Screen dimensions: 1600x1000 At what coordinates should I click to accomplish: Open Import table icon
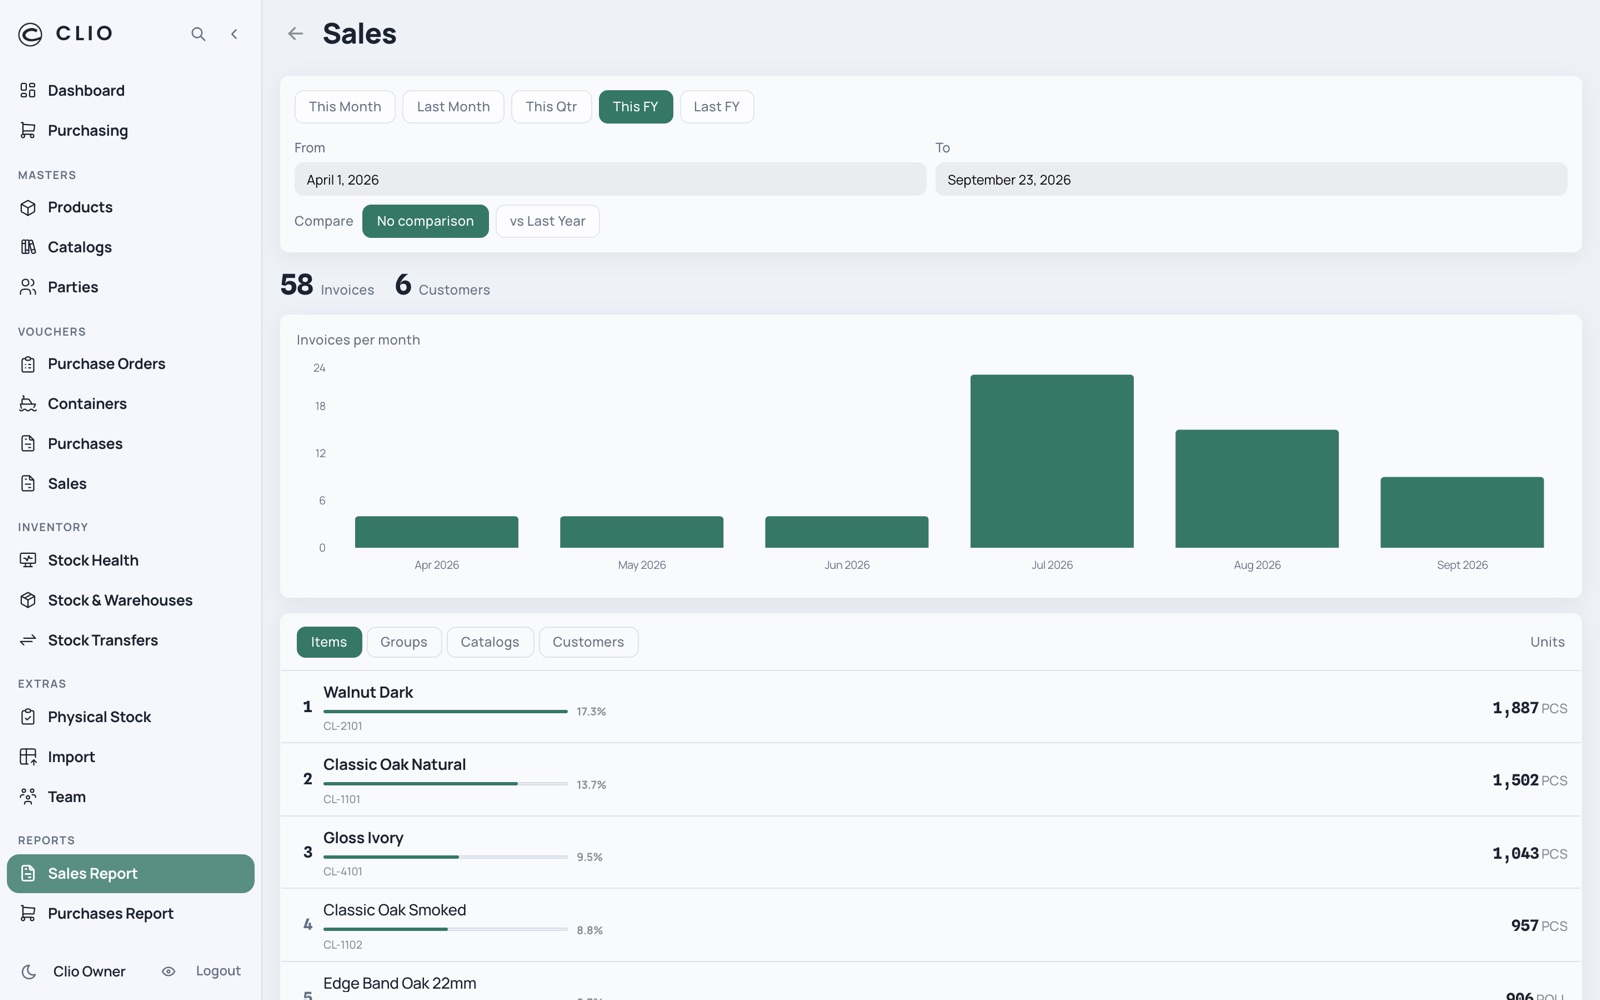[x=28, y=757]
